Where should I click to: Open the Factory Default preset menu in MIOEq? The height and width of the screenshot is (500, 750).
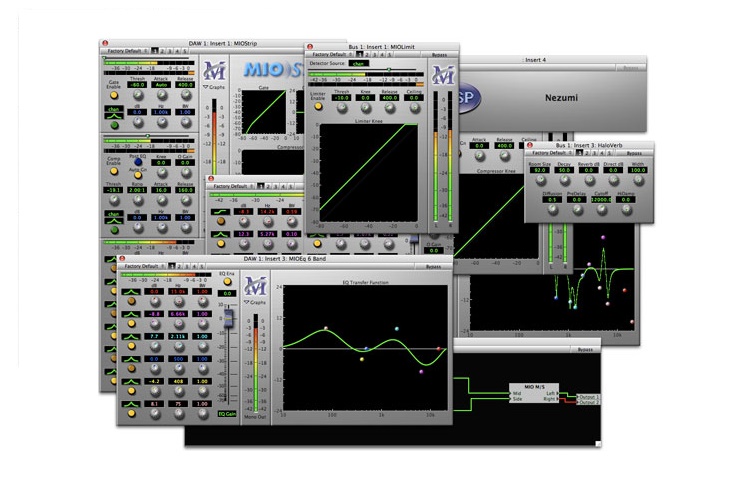[x=142, y=267]
